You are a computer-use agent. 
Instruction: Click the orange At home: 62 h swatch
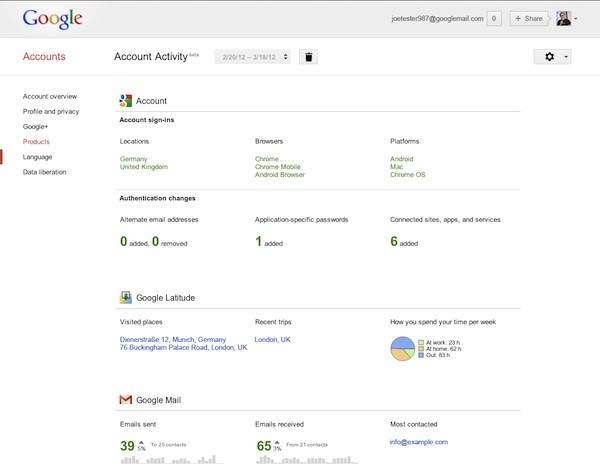[x=421, y=349]
